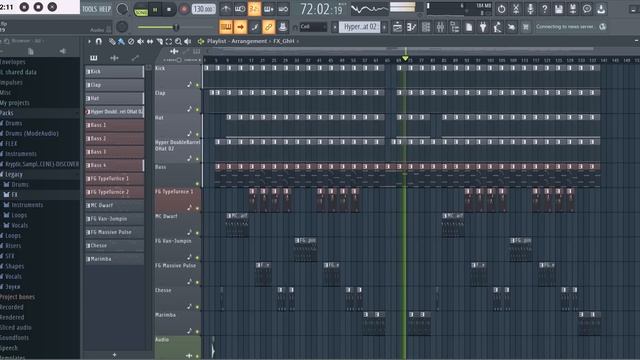The height and width of the screenshot is (360, 640).
Task: Click the one-click audio recording microphone icon
Action: pyautogui.click(x=530, y=9)
